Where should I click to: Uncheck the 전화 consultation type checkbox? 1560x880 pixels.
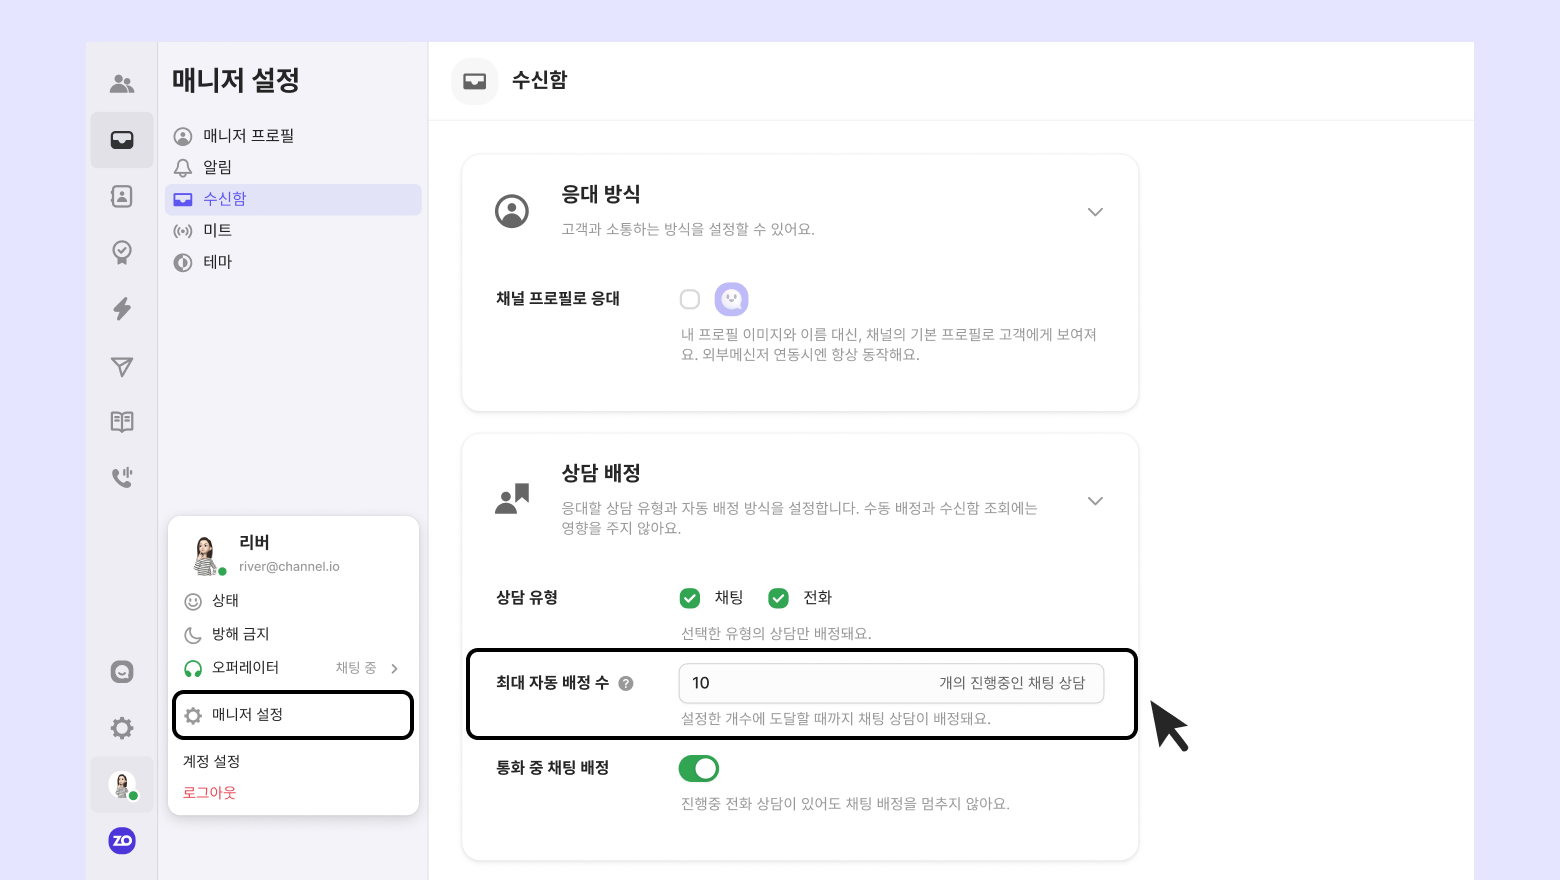point(778,598)
